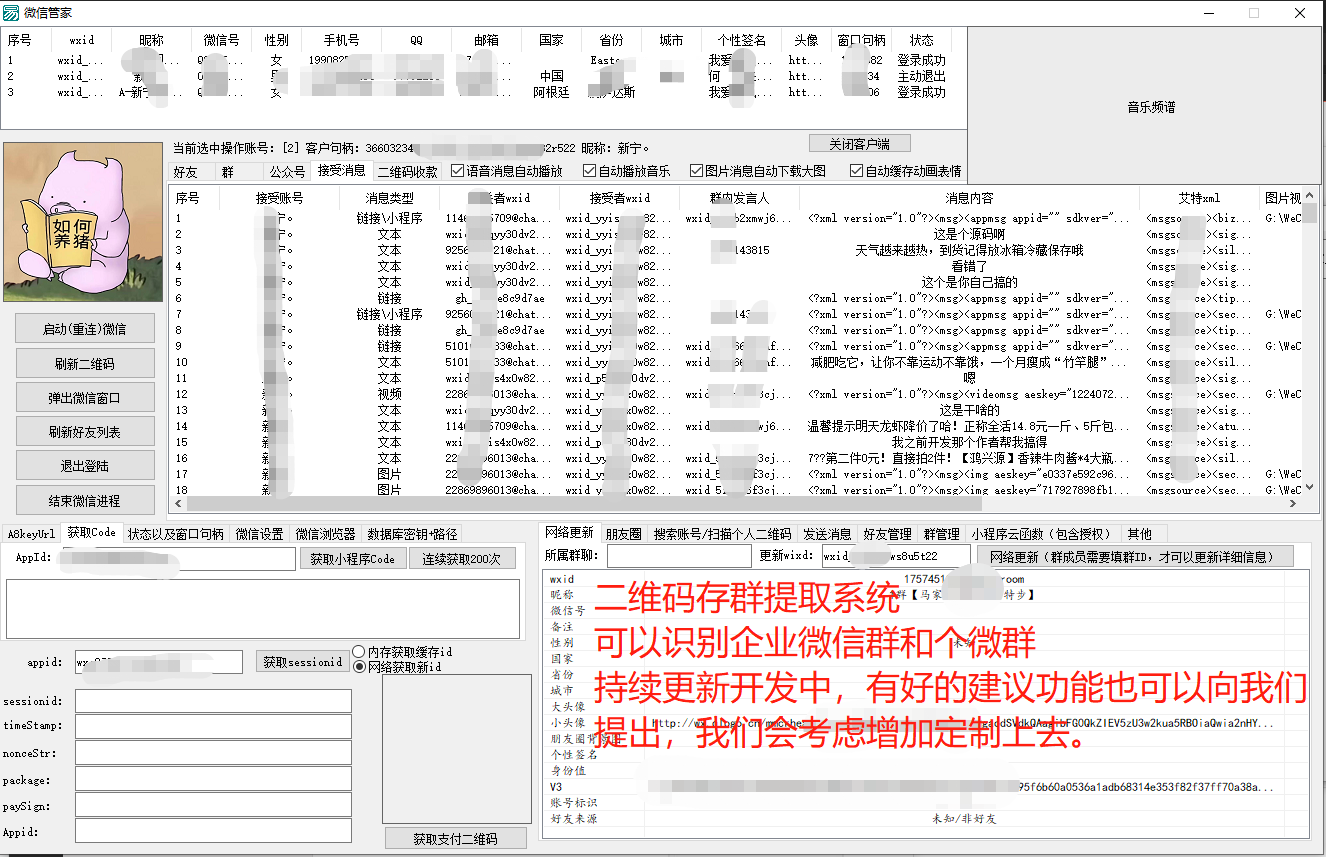This screenshot has height=857, width=1326.
Task: Click the 刷新二维码 button
Action: [x=85, y=364]
